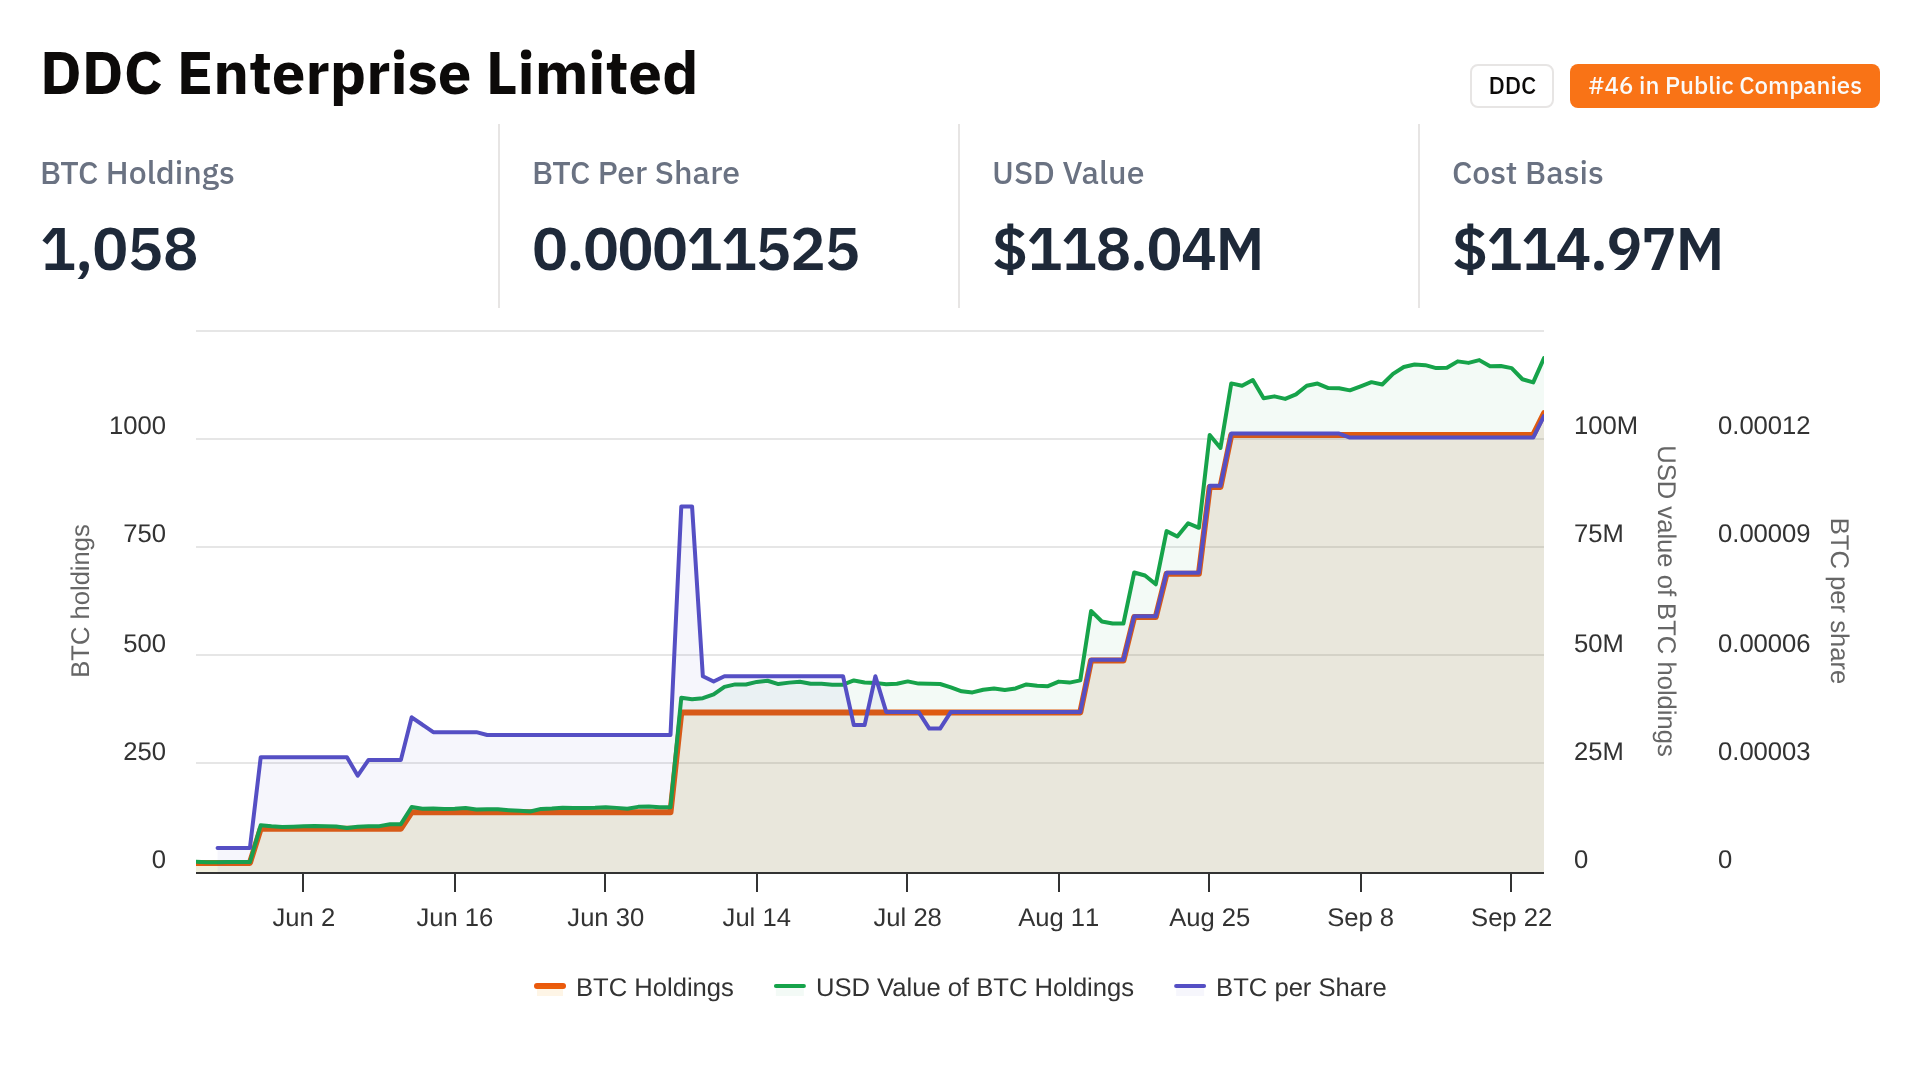Toggle BTC Holdings legend series
The width and height of the screenshot is (1920, 1080).
(x=654, y=988)
